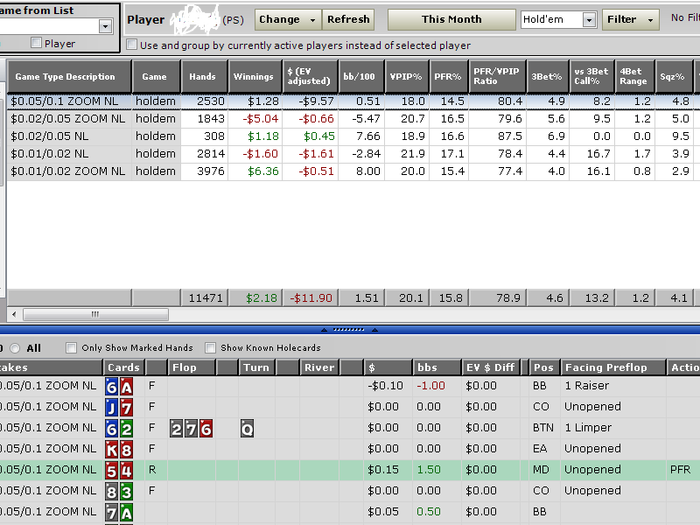Viewport: 700px width, 525px height.
Task: Click the 7 A hole cards icon
Action: pos(119,512)
